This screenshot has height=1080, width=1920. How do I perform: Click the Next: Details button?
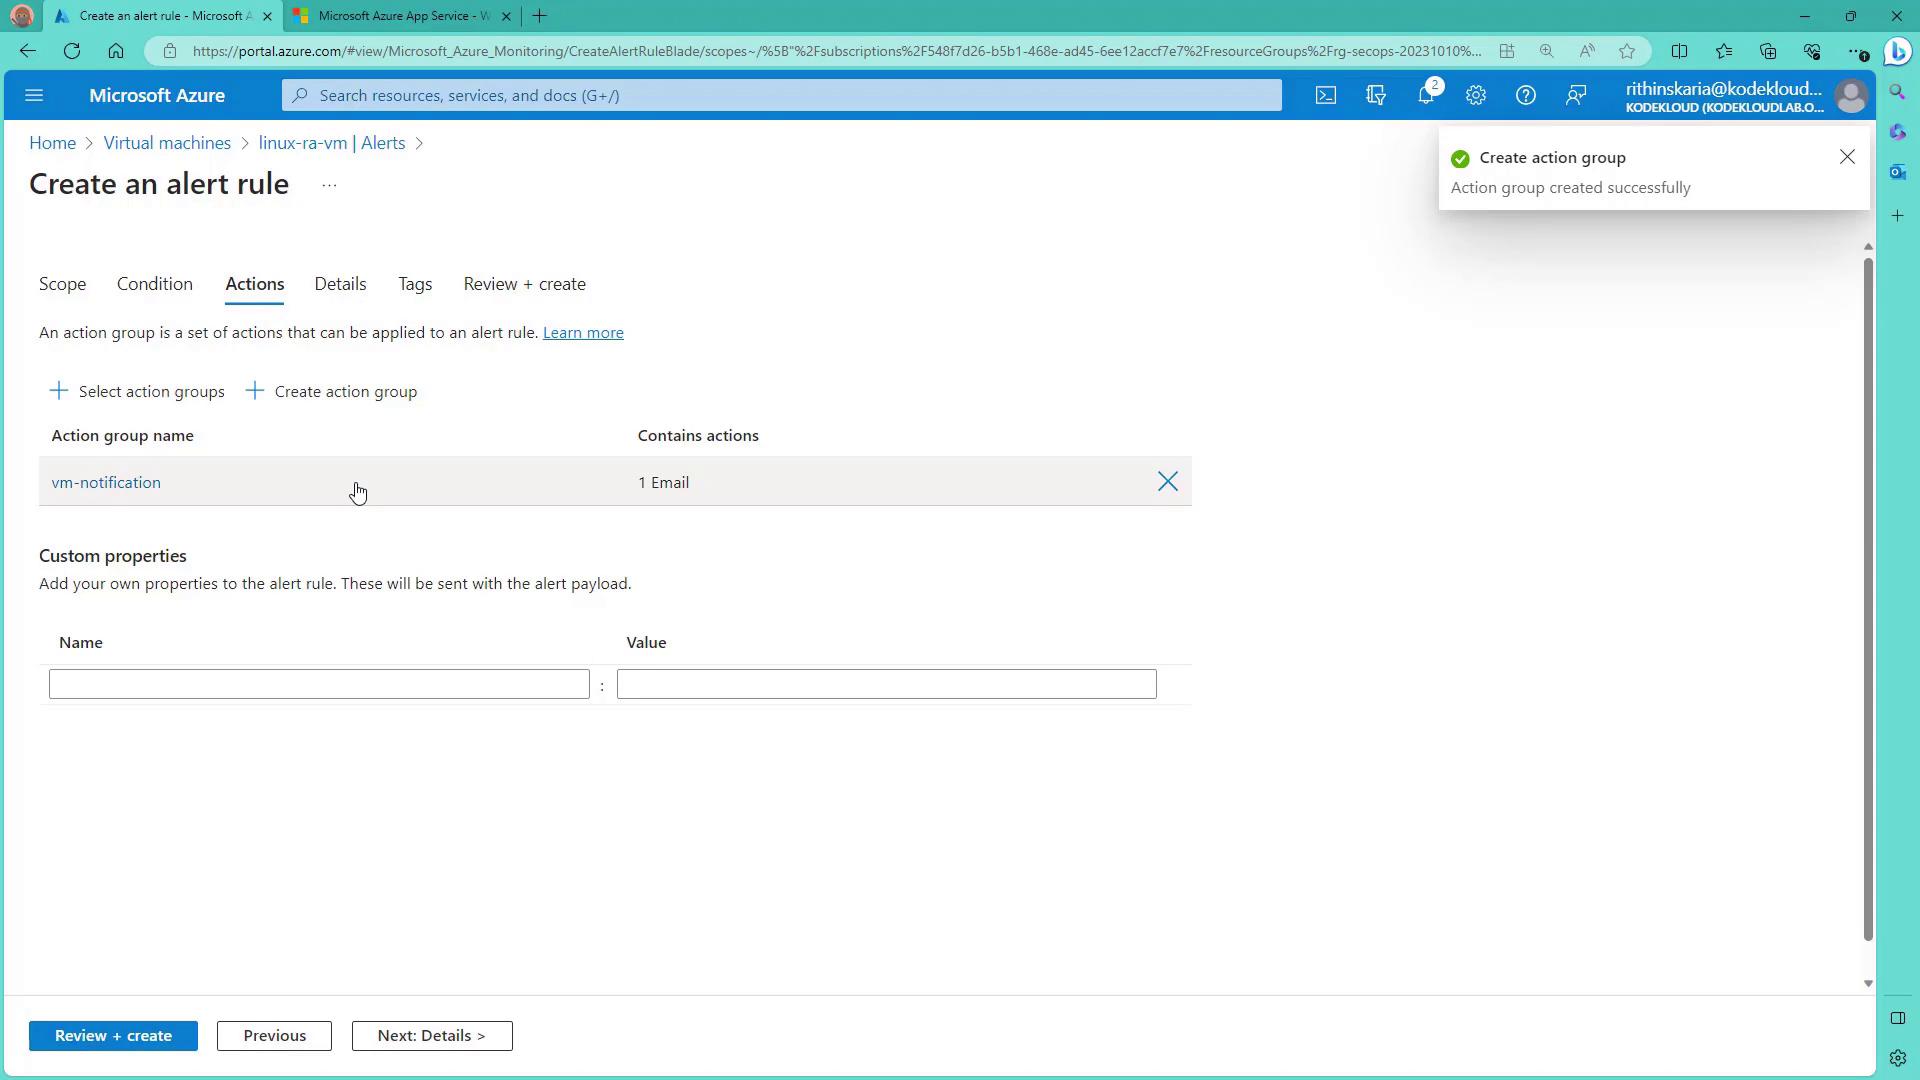(432, 1036)
